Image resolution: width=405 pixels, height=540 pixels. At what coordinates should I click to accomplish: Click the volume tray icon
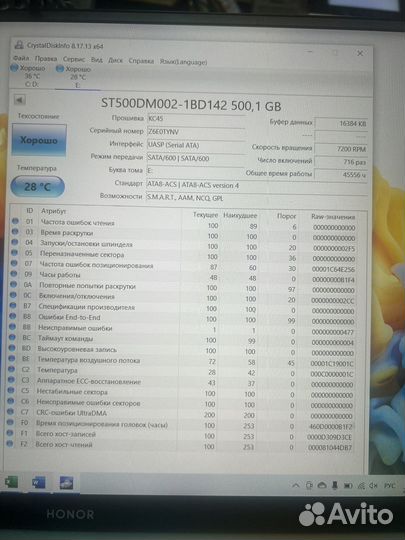click(x=373, y=486)
